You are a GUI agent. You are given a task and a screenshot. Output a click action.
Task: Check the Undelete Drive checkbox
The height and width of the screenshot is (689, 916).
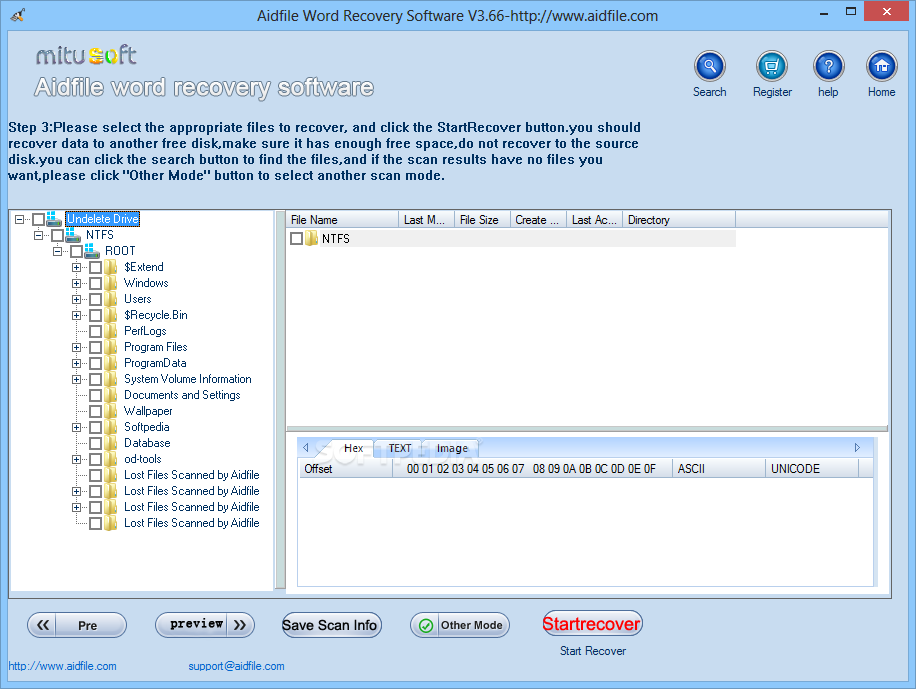coord(38,219)
